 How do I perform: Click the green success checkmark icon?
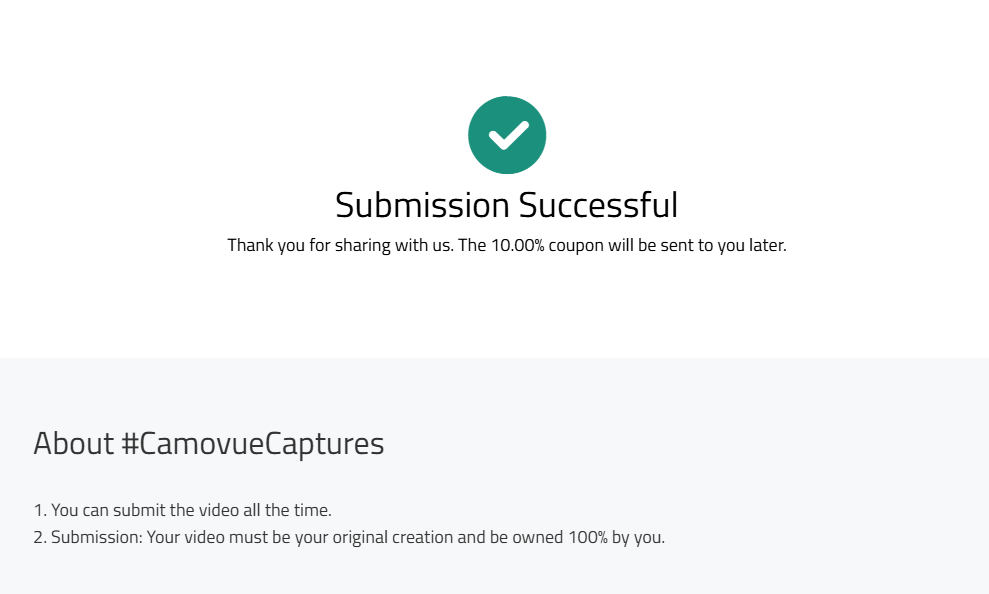pos(507,135)
